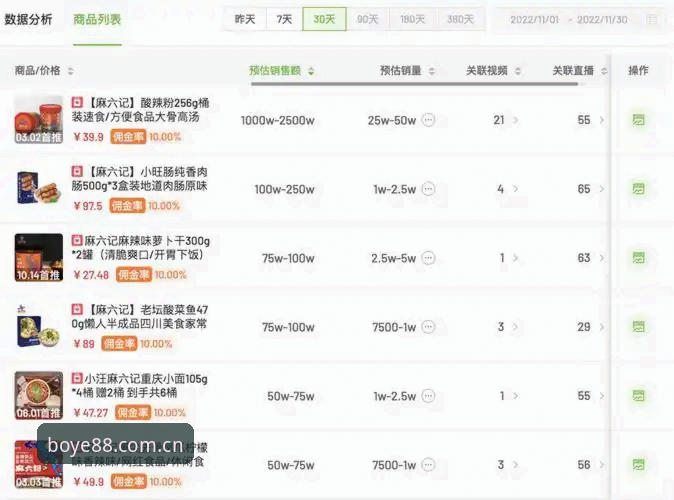Click 操作 column header

tap(638, 71)
